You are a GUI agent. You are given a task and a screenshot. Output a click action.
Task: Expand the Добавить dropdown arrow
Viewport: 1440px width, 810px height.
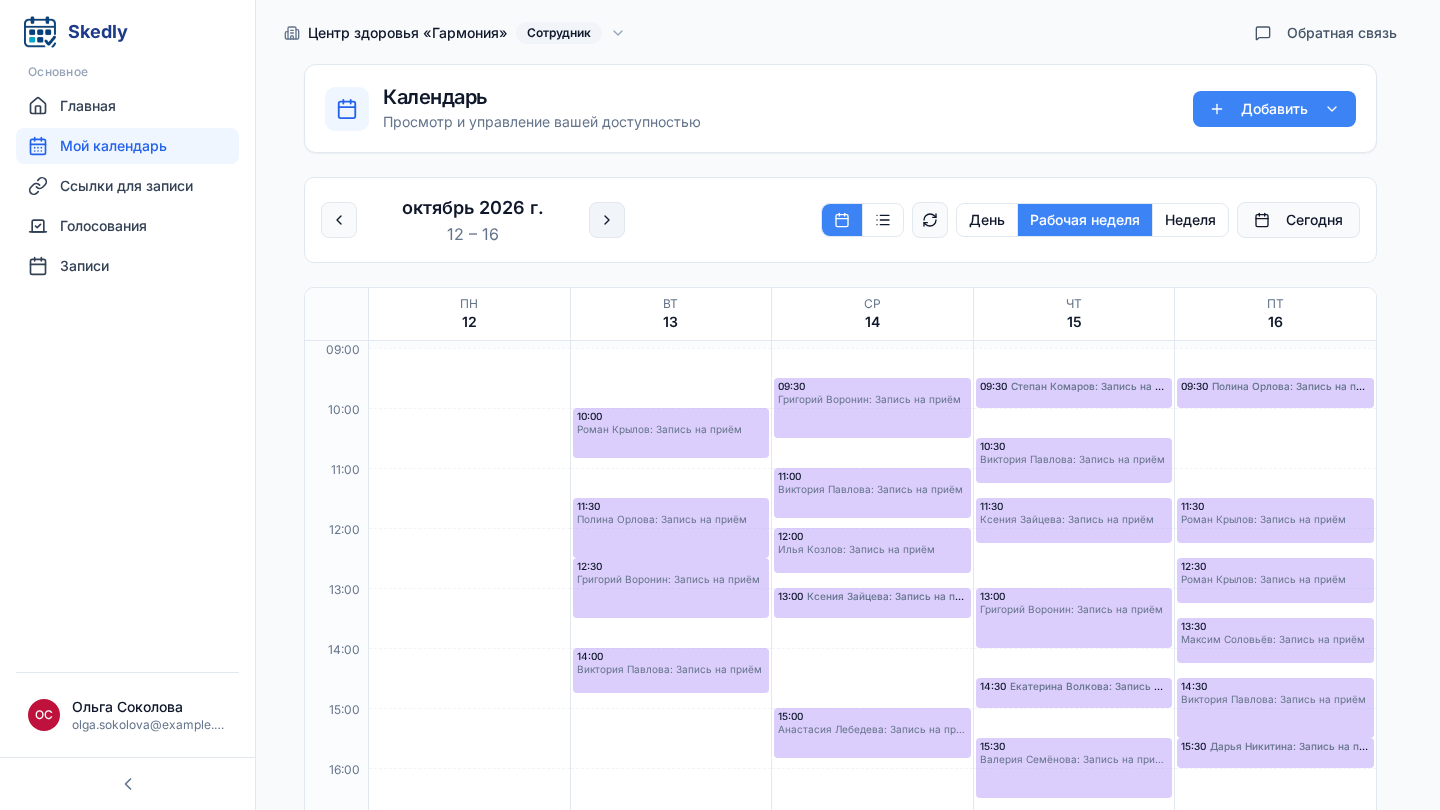(x=1332, y=109)
